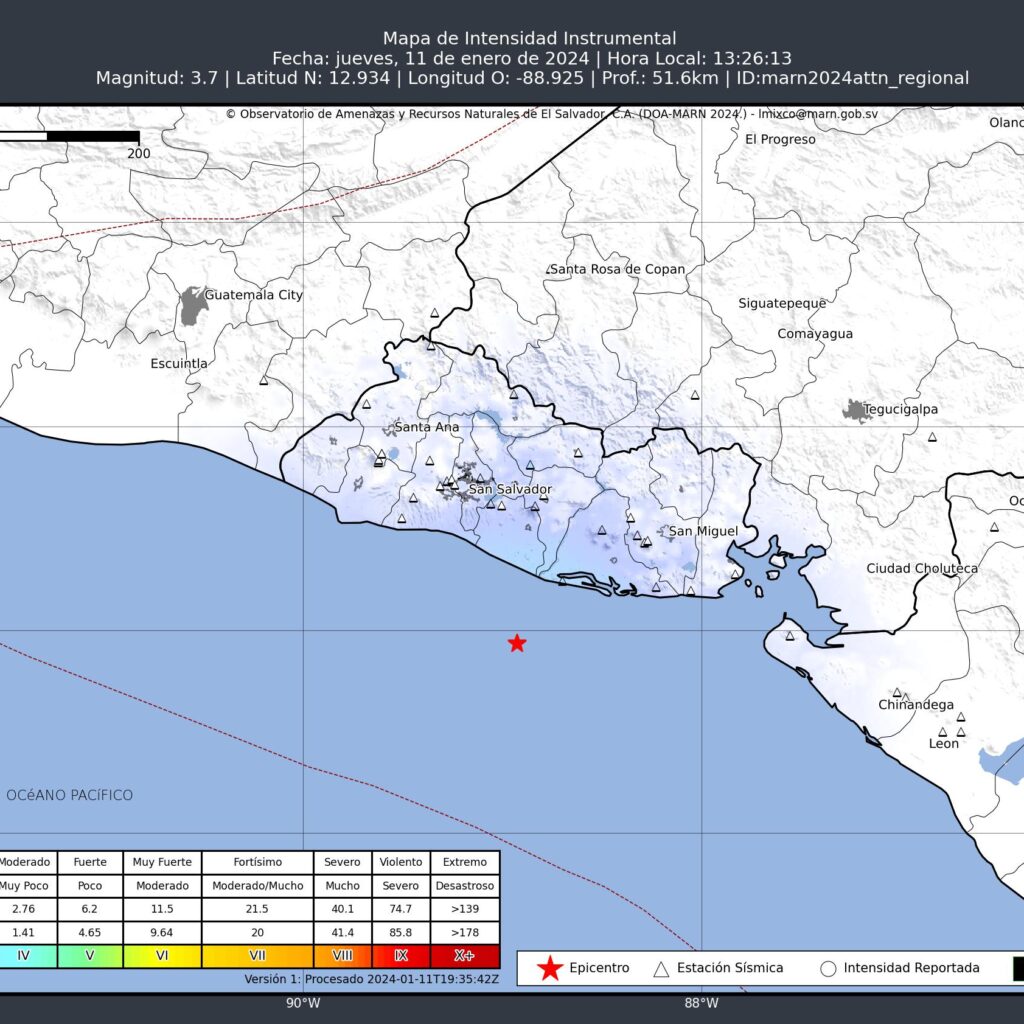Click the seismic station triangle near Chinandega
Image resolution: width=1024 pixels, height=1024 pixels.
tap(897, 693)
